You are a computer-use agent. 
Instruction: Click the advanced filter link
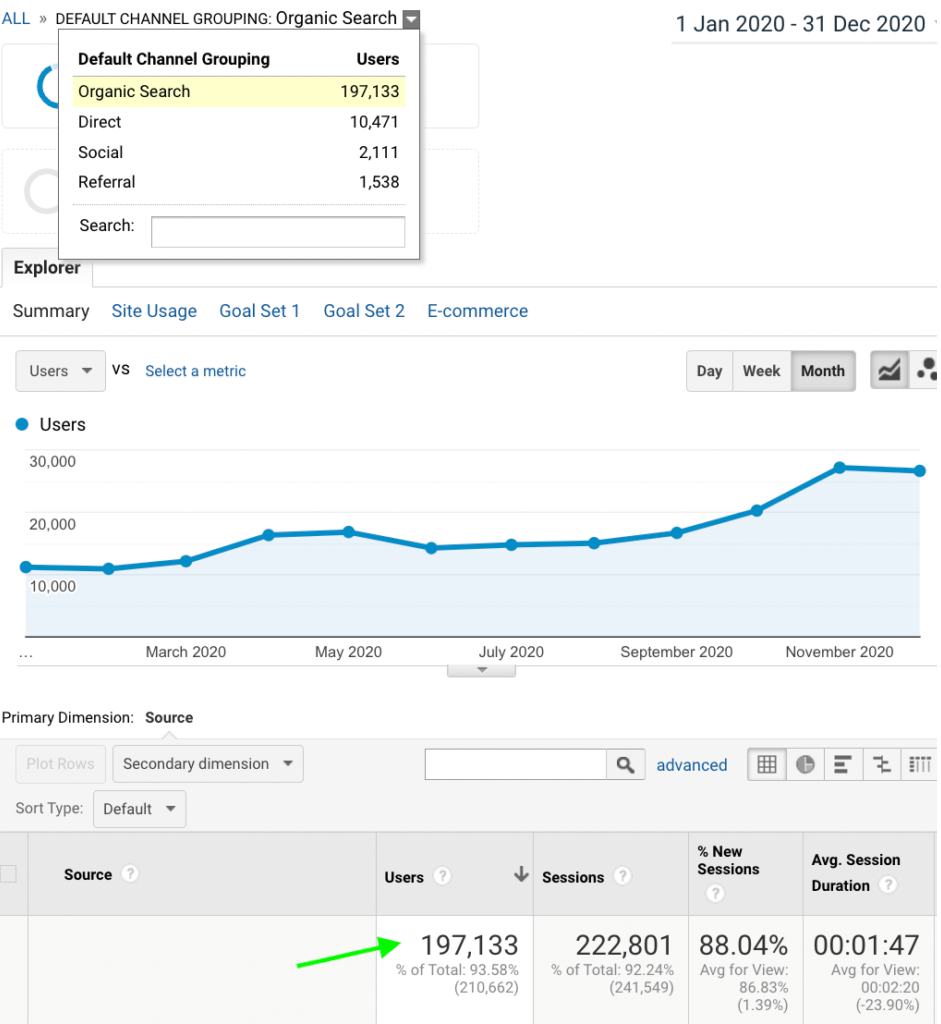pyautogui.click(x=691, y=765)
